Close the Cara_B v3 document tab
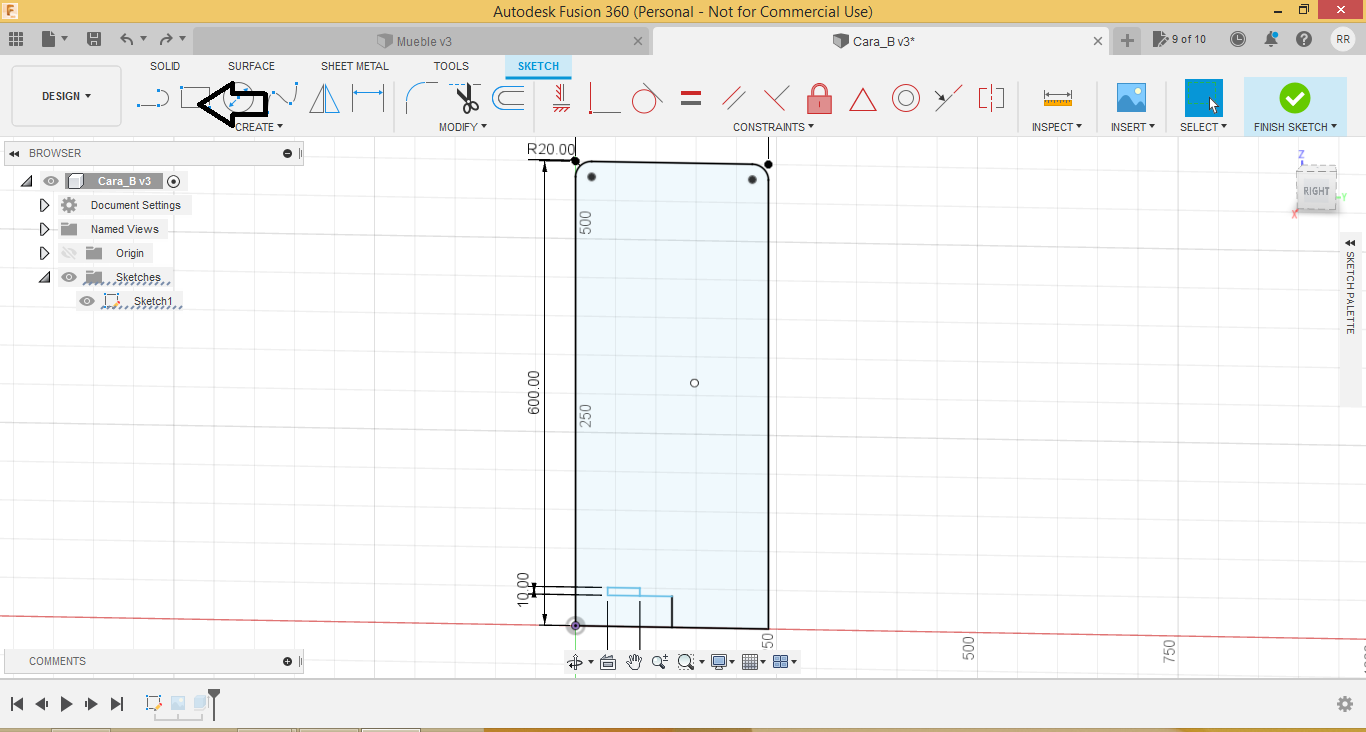 click(x=1098, y=41)
